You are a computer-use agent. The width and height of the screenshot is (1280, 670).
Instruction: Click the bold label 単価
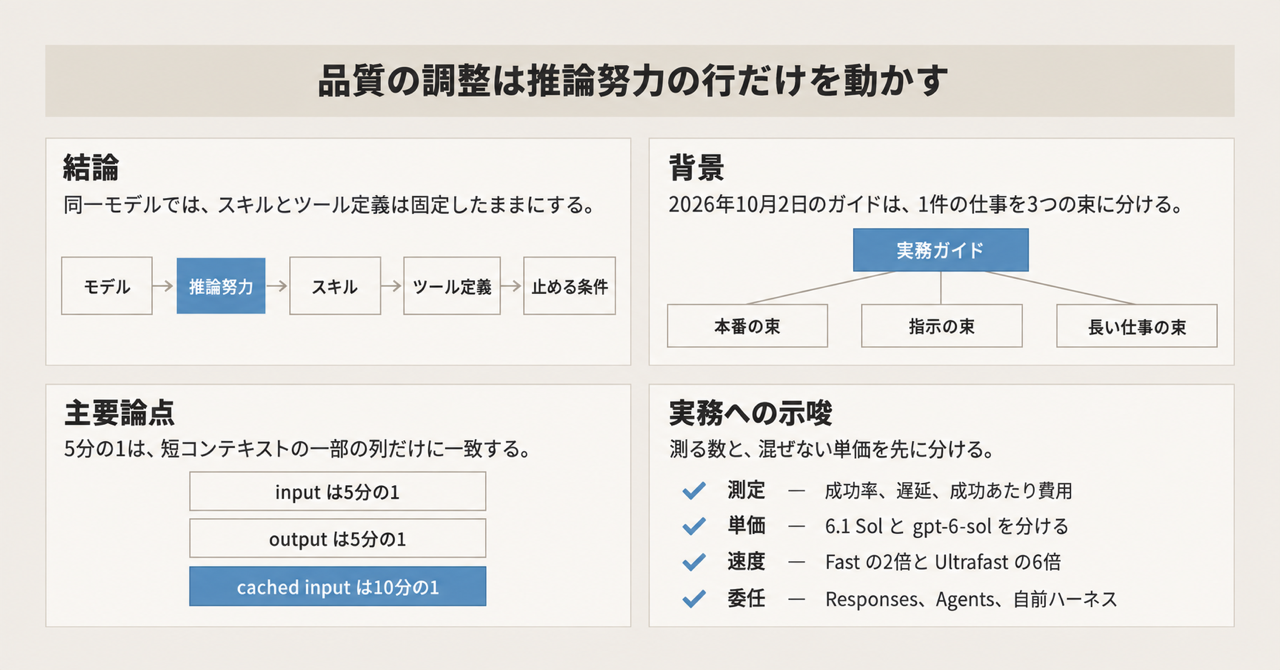pyautogui.click(x=746, y=526)
